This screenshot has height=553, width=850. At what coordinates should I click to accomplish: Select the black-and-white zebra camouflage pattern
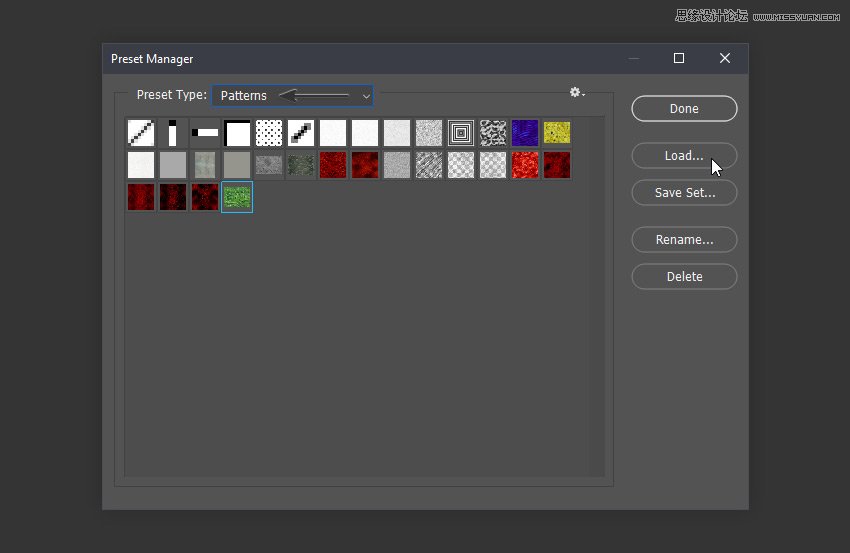pyautogui.click(x=493, y=133)
